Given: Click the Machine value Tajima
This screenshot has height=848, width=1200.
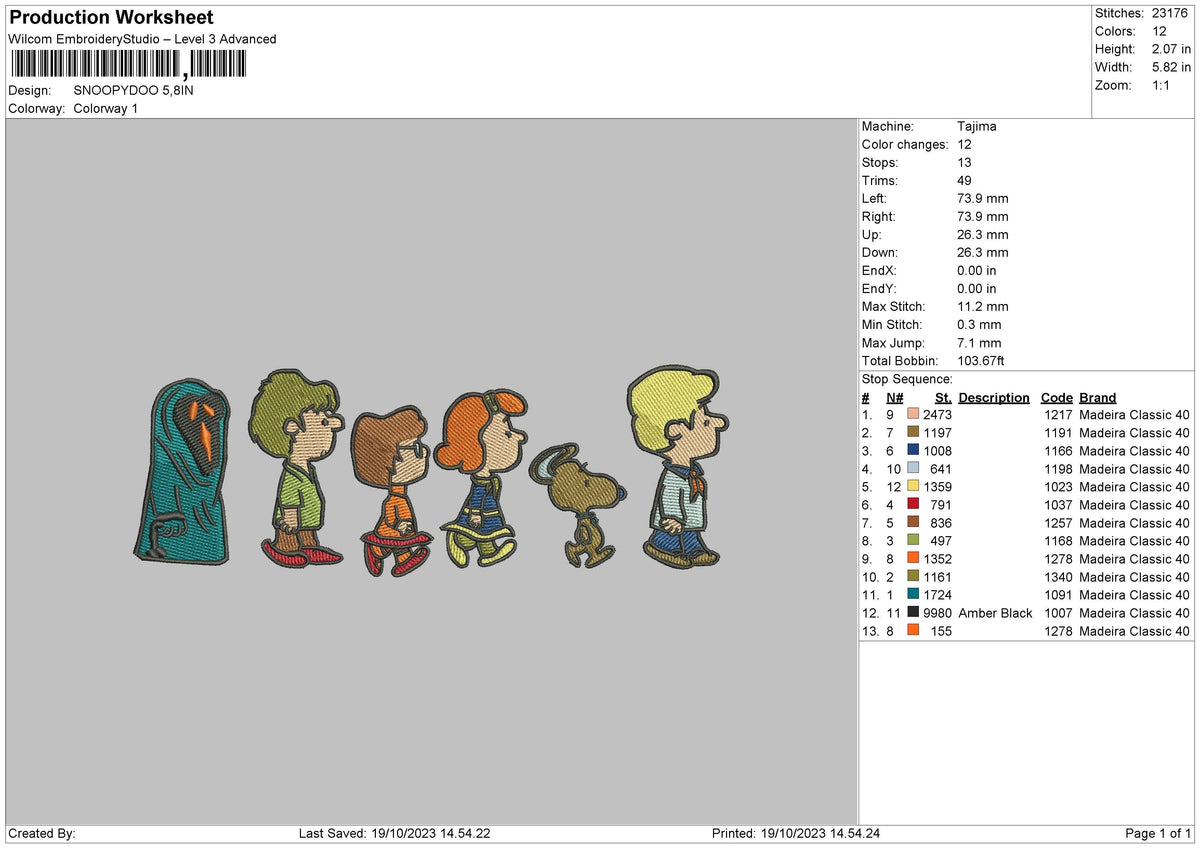Looking at the screenshot, I should [976, 126].
